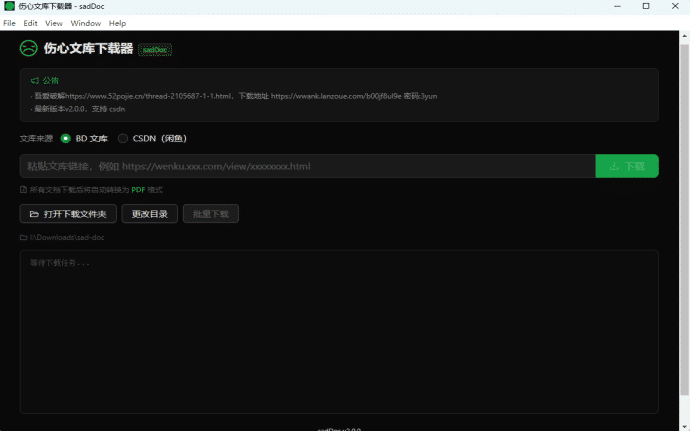Open the File menu
Viewport: 690px width, 431px height.
click(9, 23)
